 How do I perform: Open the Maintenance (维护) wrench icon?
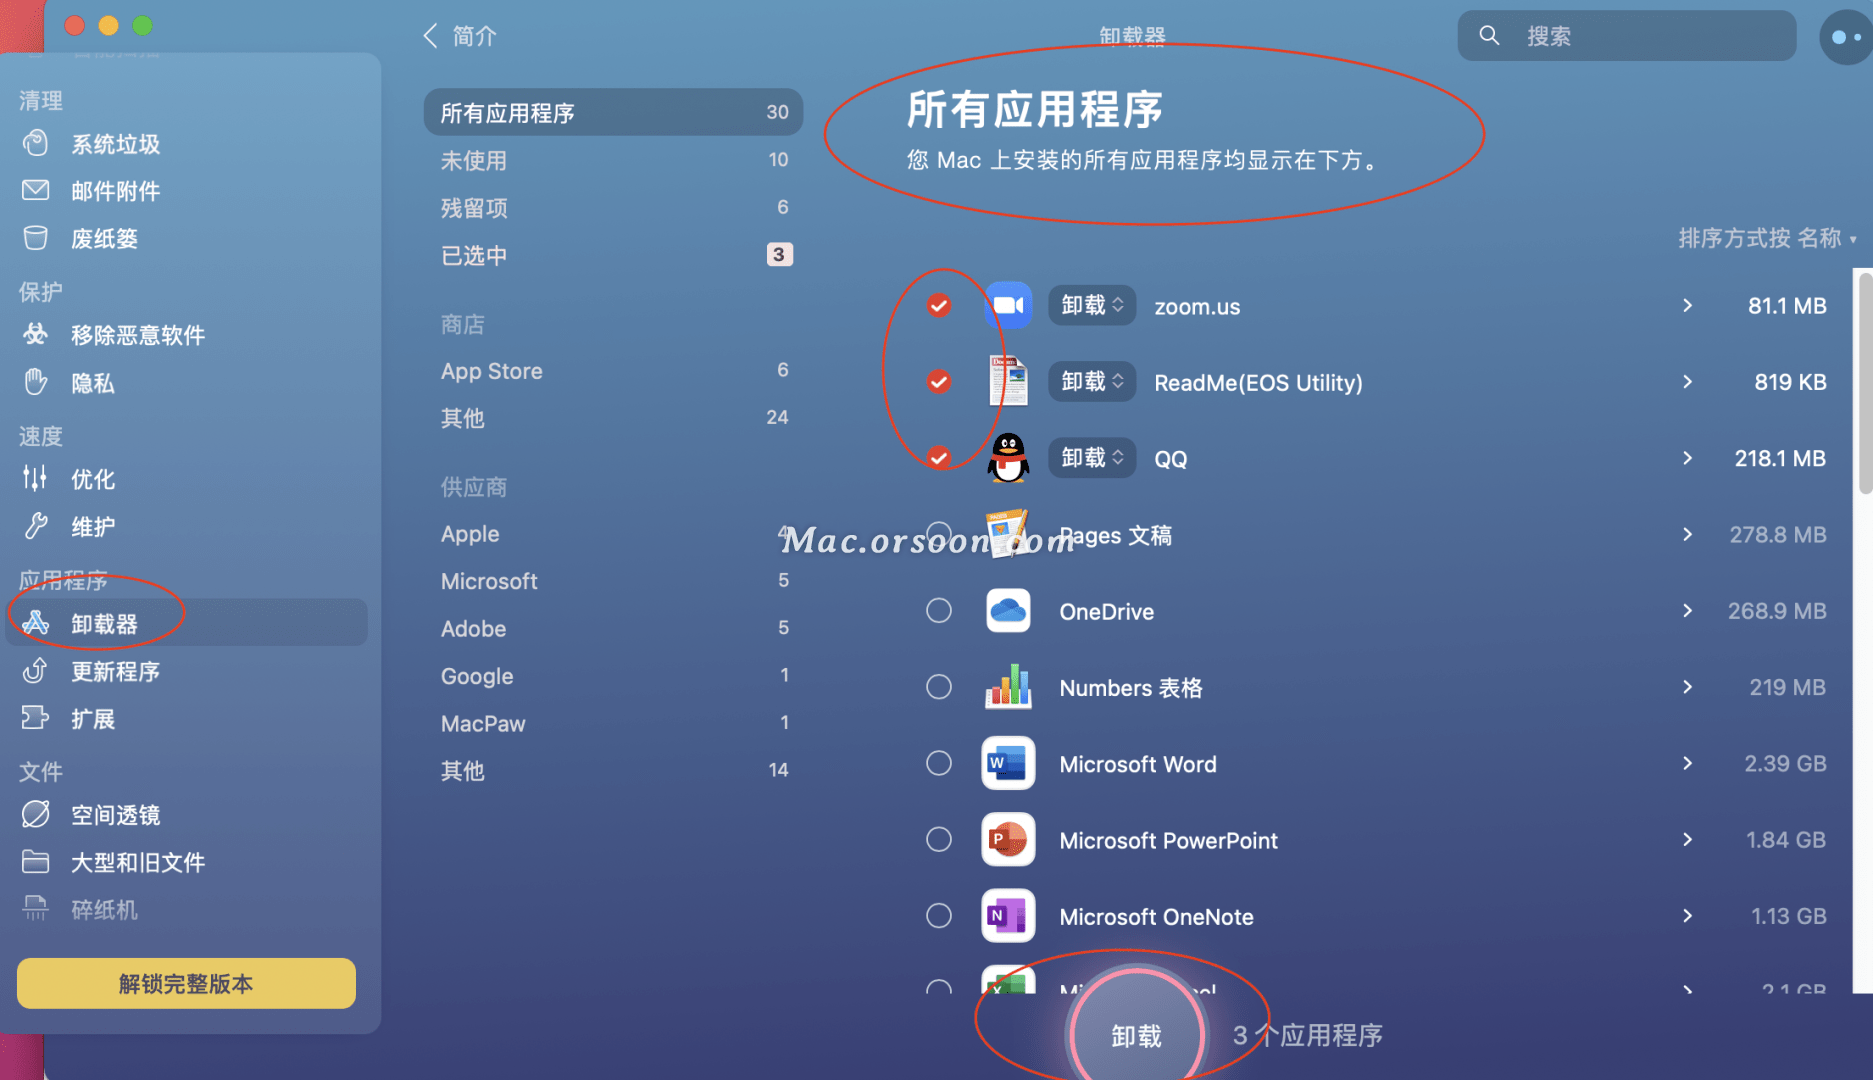[x=36, y=526]
